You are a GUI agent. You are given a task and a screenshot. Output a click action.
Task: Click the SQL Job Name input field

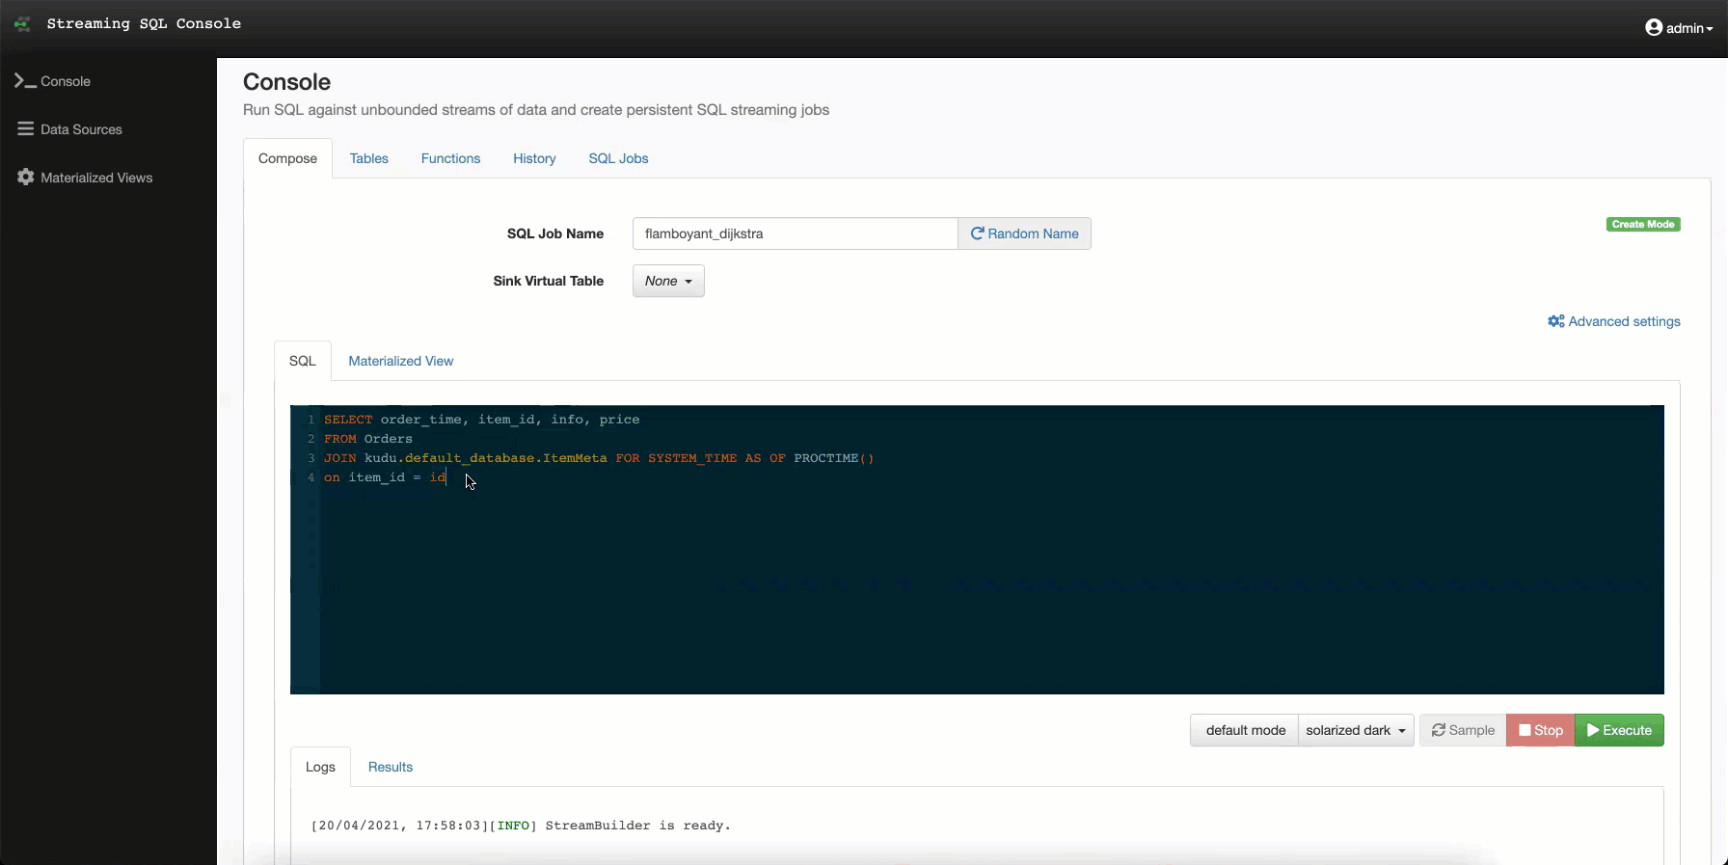pos(794,234)
